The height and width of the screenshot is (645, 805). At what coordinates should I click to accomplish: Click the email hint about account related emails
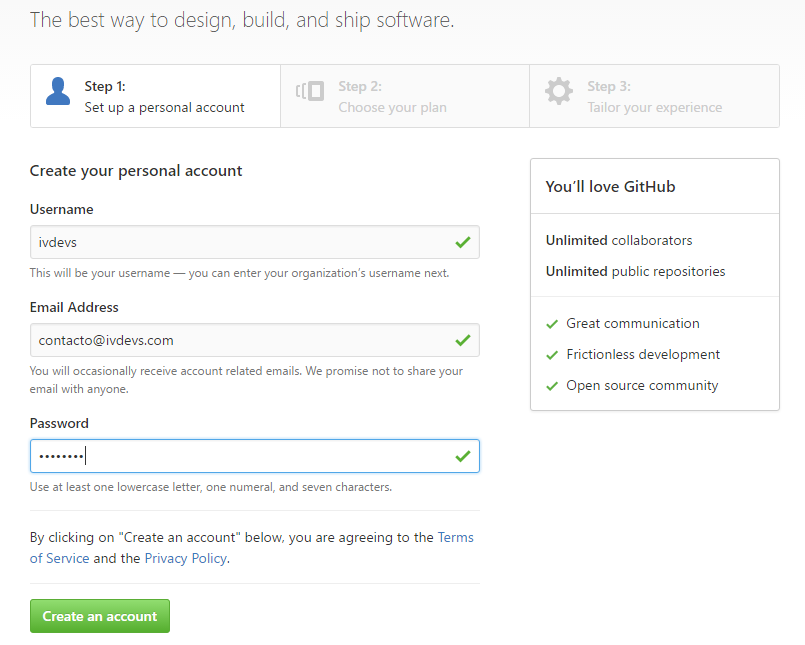[x=246, y=380]
